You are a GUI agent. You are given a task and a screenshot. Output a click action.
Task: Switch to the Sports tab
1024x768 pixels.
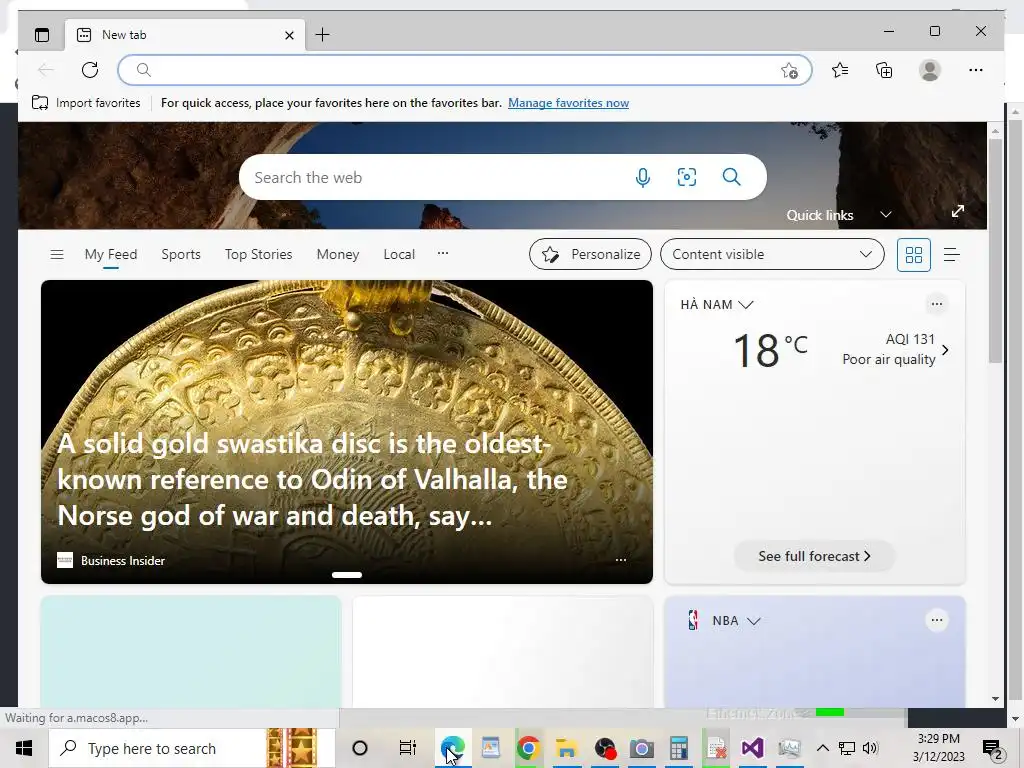[x=181, y=254]
